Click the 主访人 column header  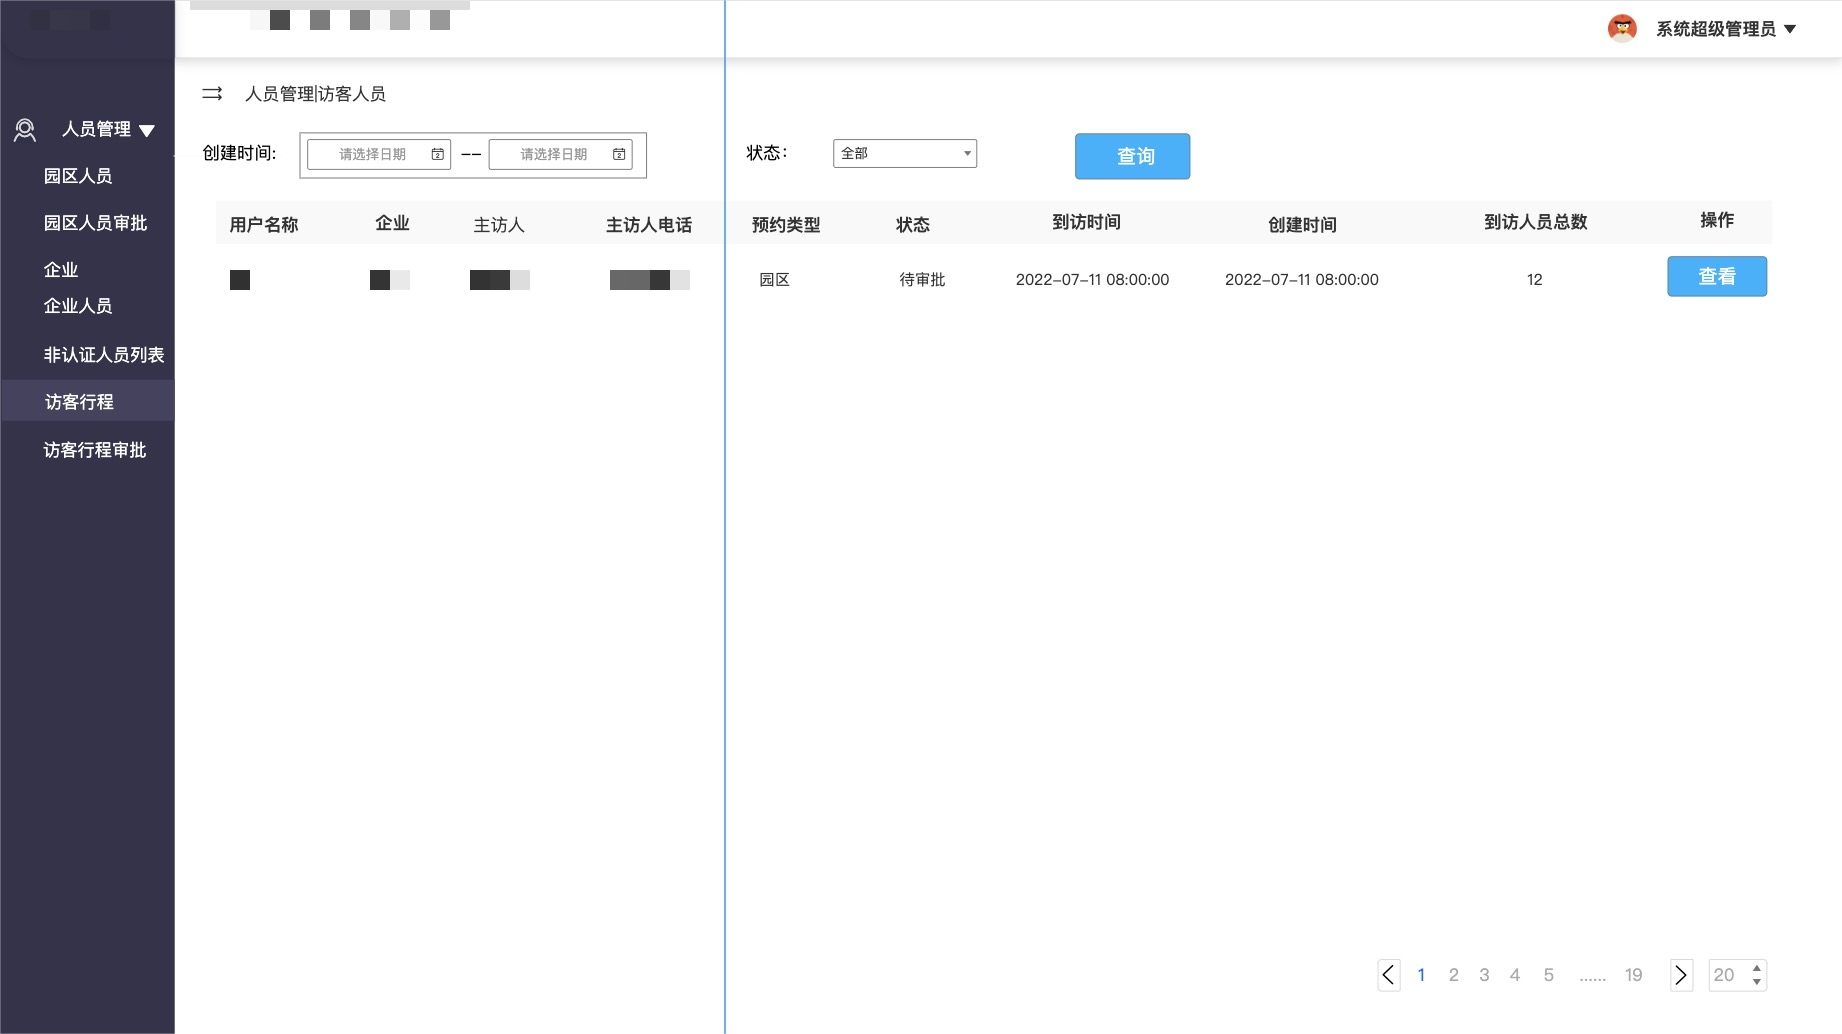[499, 225]
